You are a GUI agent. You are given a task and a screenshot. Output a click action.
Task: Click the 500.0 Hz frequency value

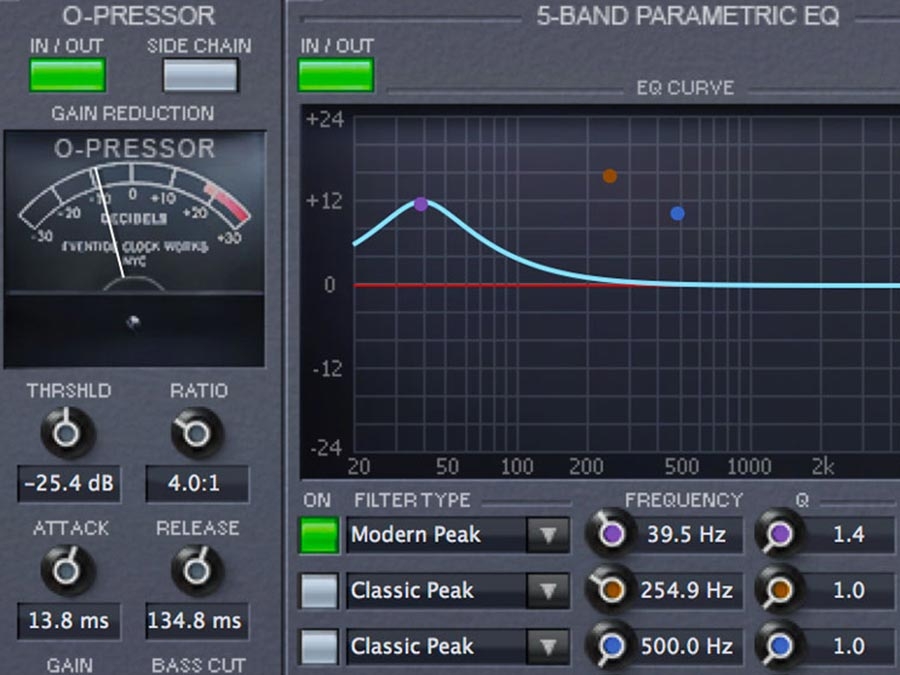686,646
